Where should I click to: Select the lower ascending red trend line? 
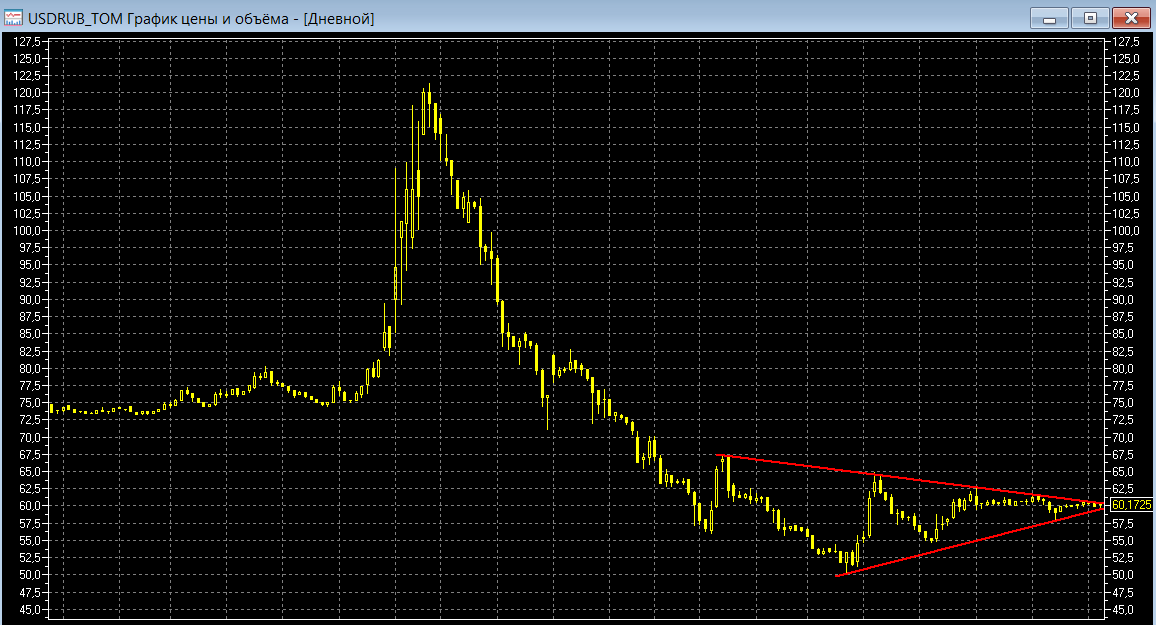click(x=970, y=542)
